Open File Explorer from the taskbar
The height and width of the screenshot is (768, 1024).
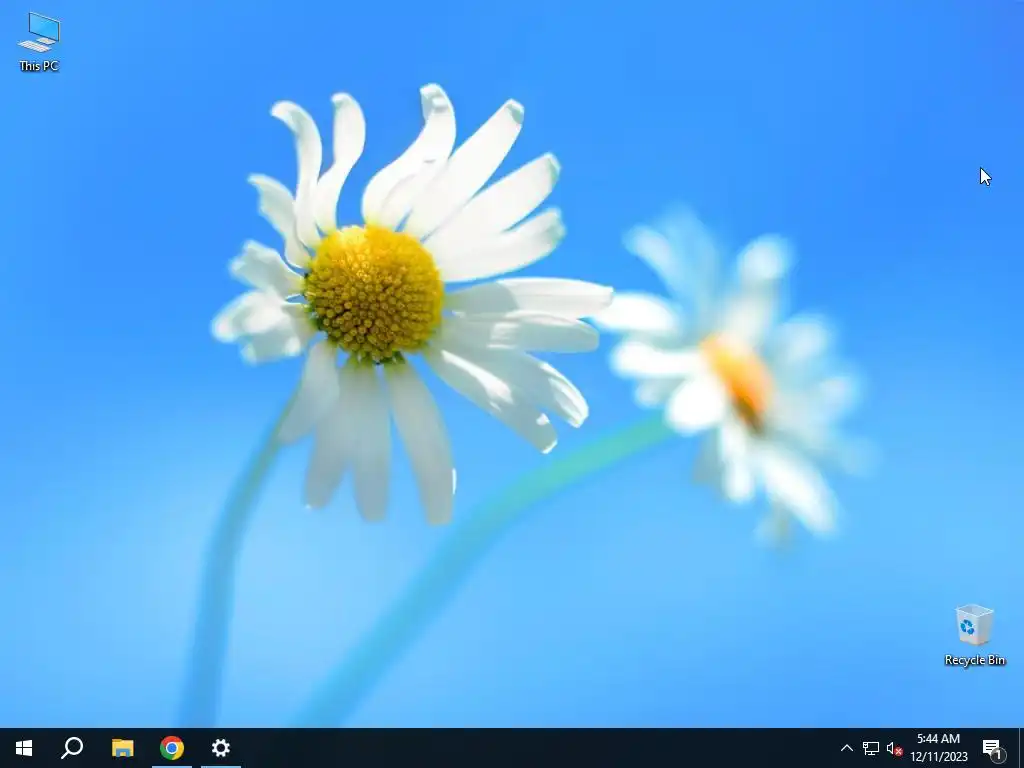[122, 748]
